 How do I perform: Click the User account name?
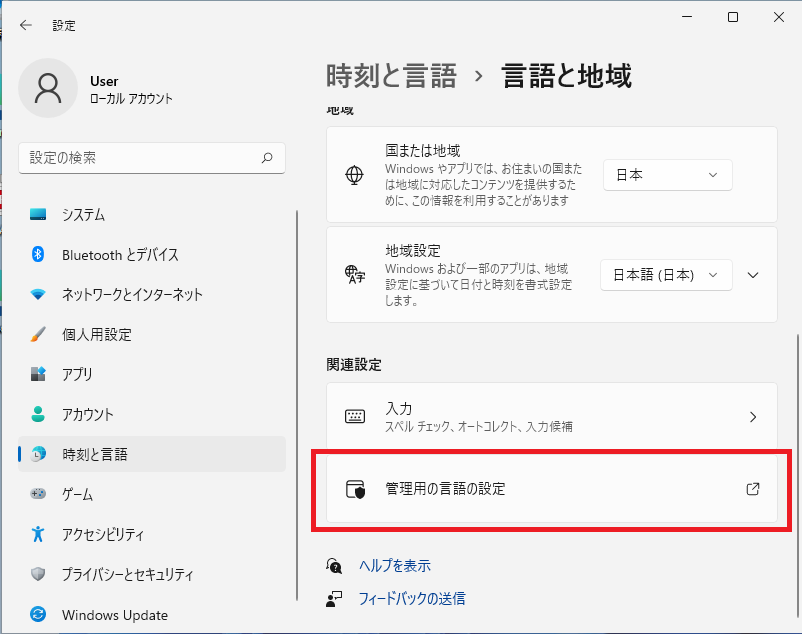104,81
